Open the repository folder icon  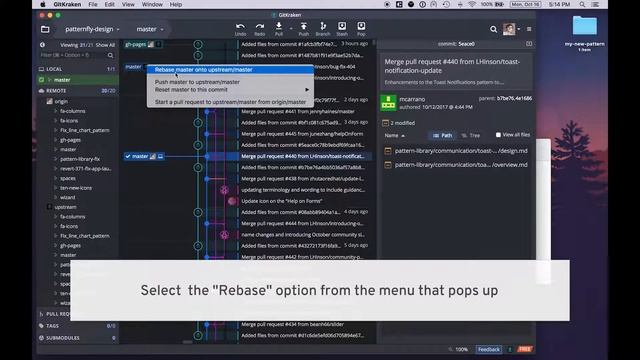[45, 29]
